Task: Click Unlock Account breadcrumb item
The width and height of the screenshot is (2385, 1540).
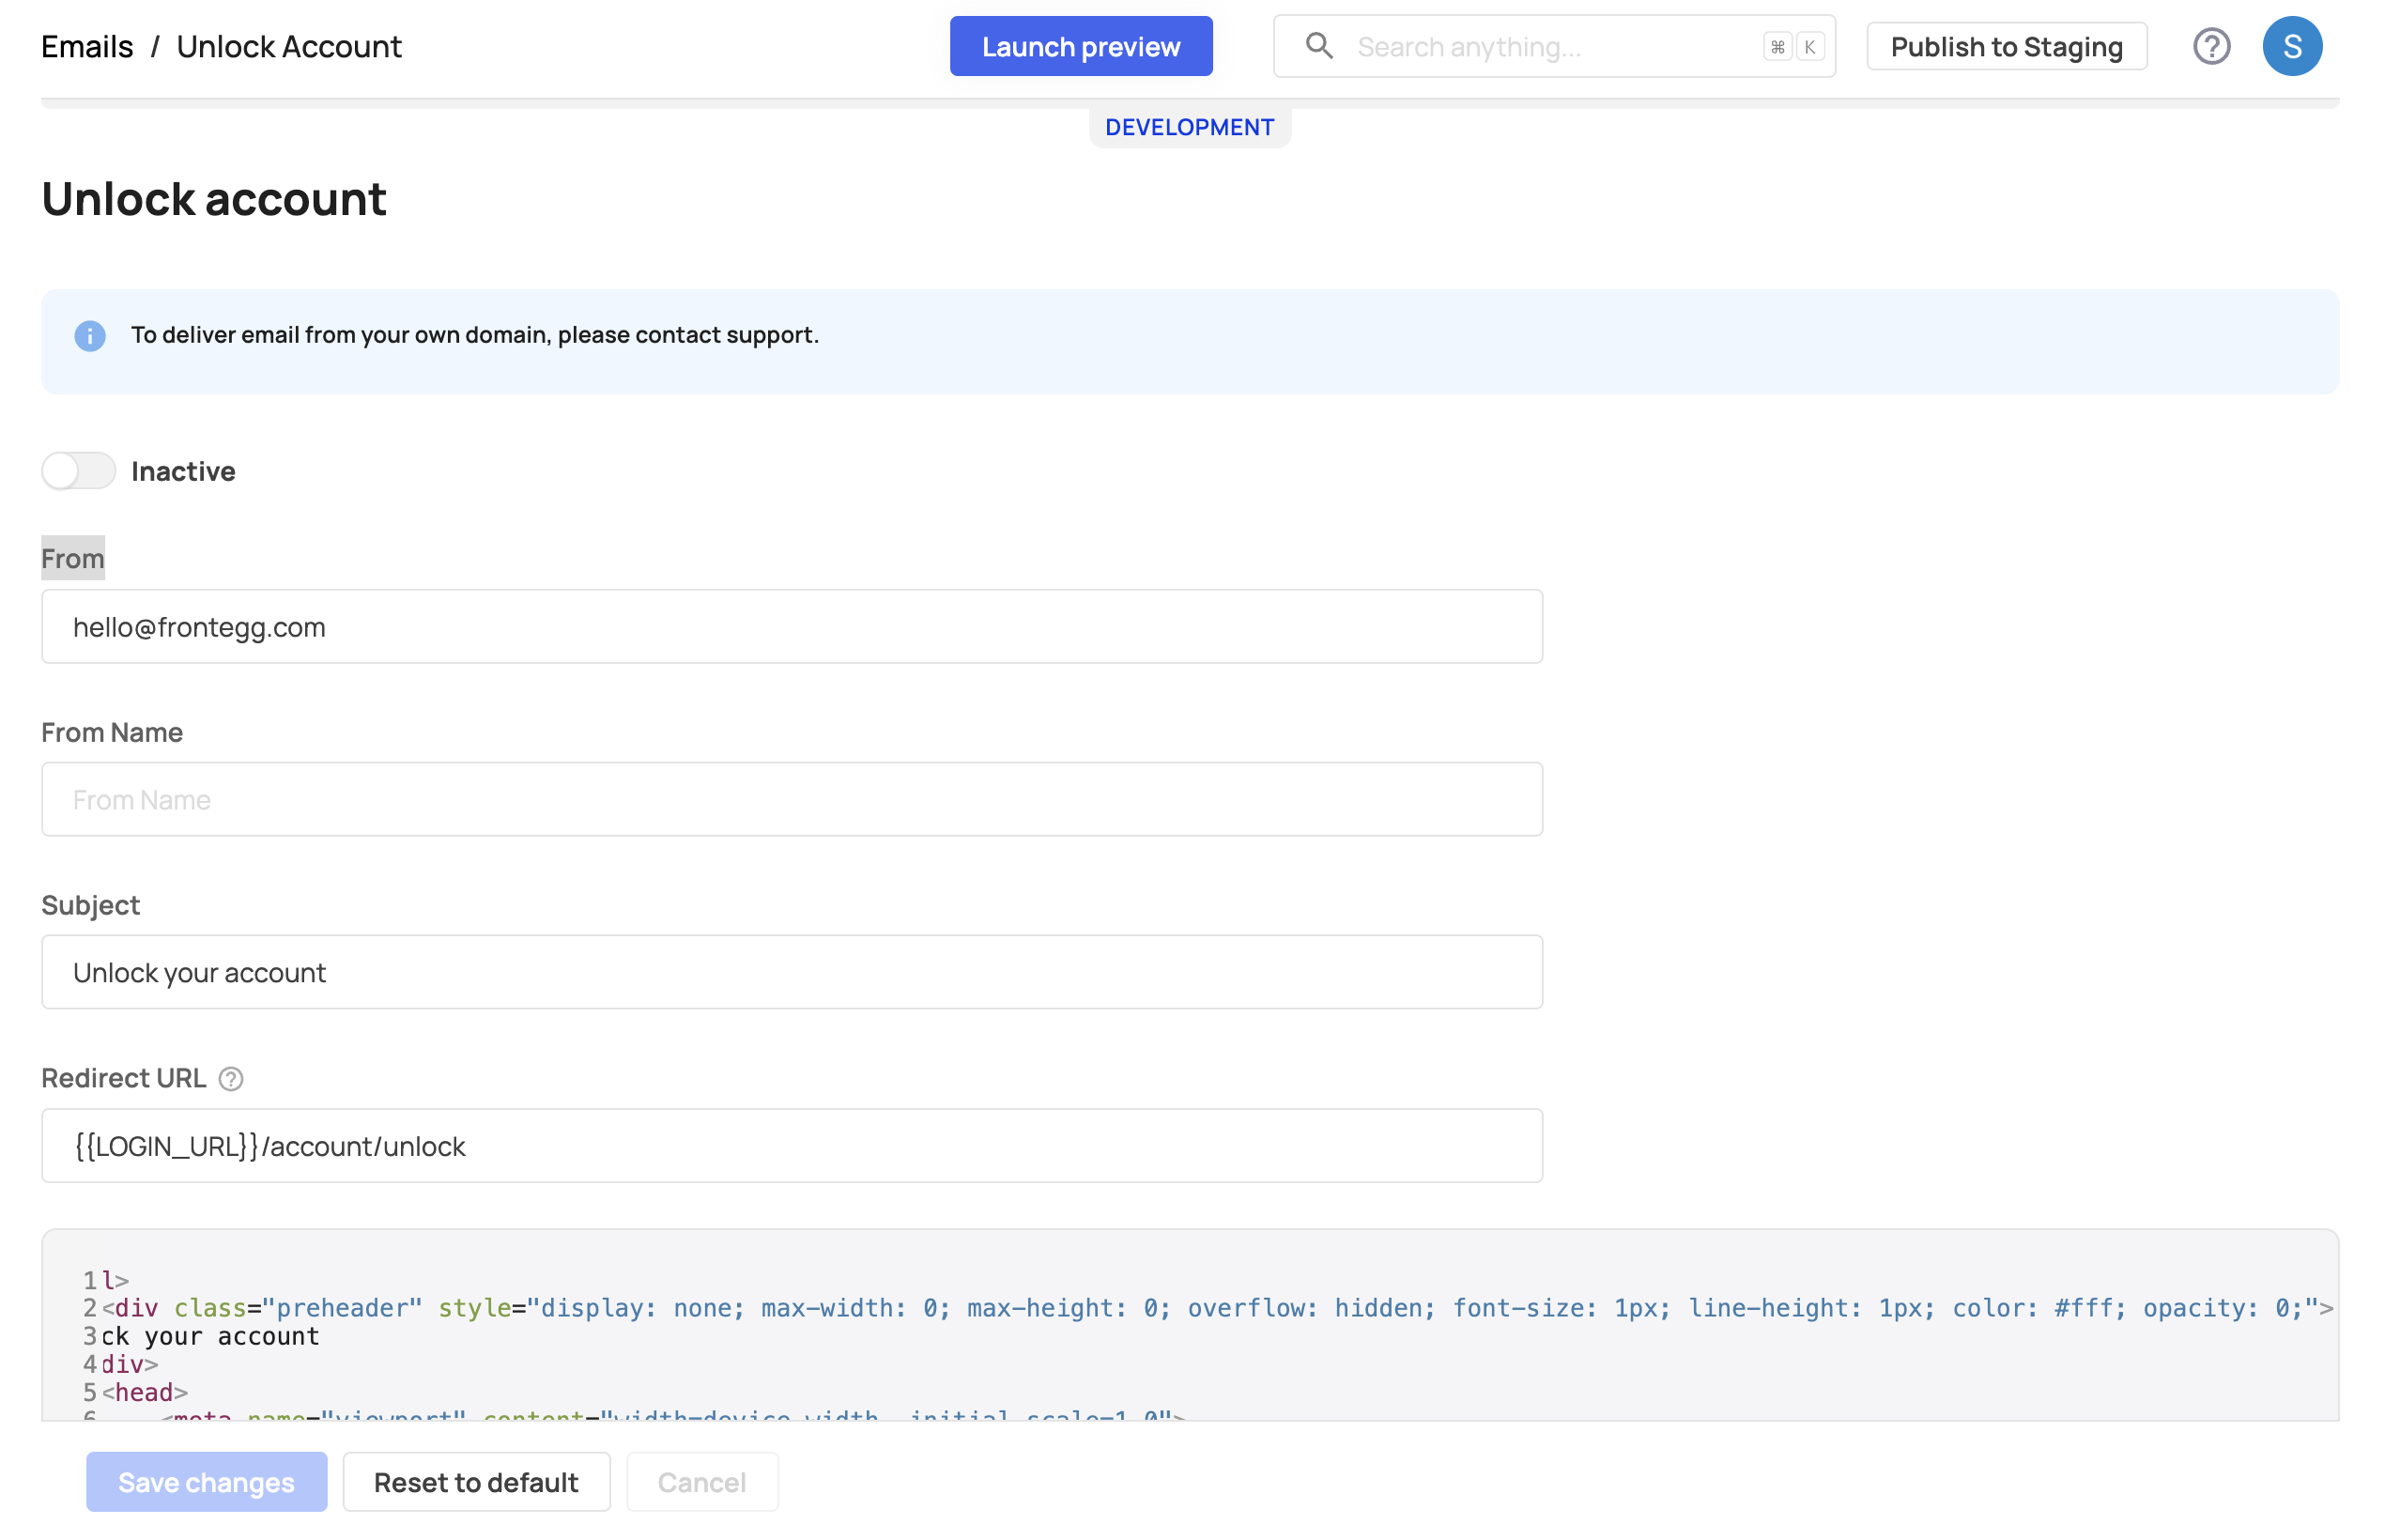Action: [x=289, y=47]
